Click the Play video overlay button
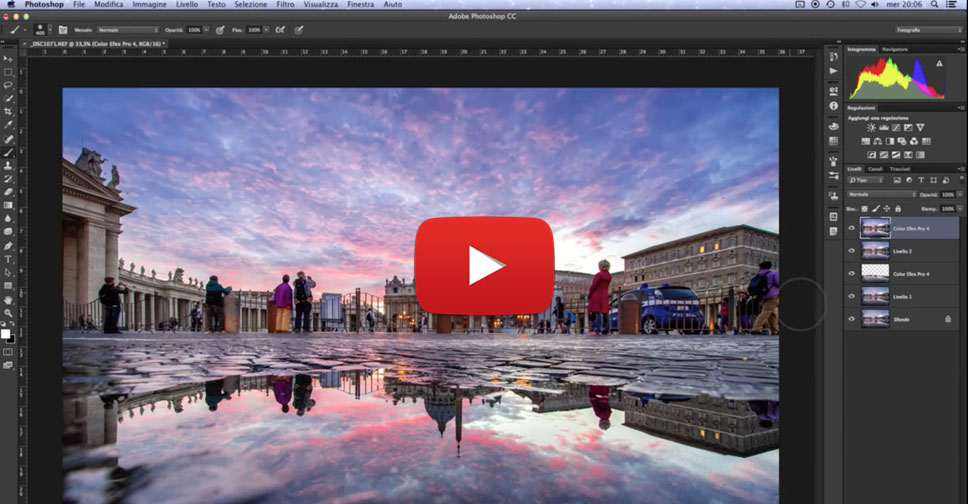Image resolution: width=968 pixels, height=504 pixels. pos(484,266)
